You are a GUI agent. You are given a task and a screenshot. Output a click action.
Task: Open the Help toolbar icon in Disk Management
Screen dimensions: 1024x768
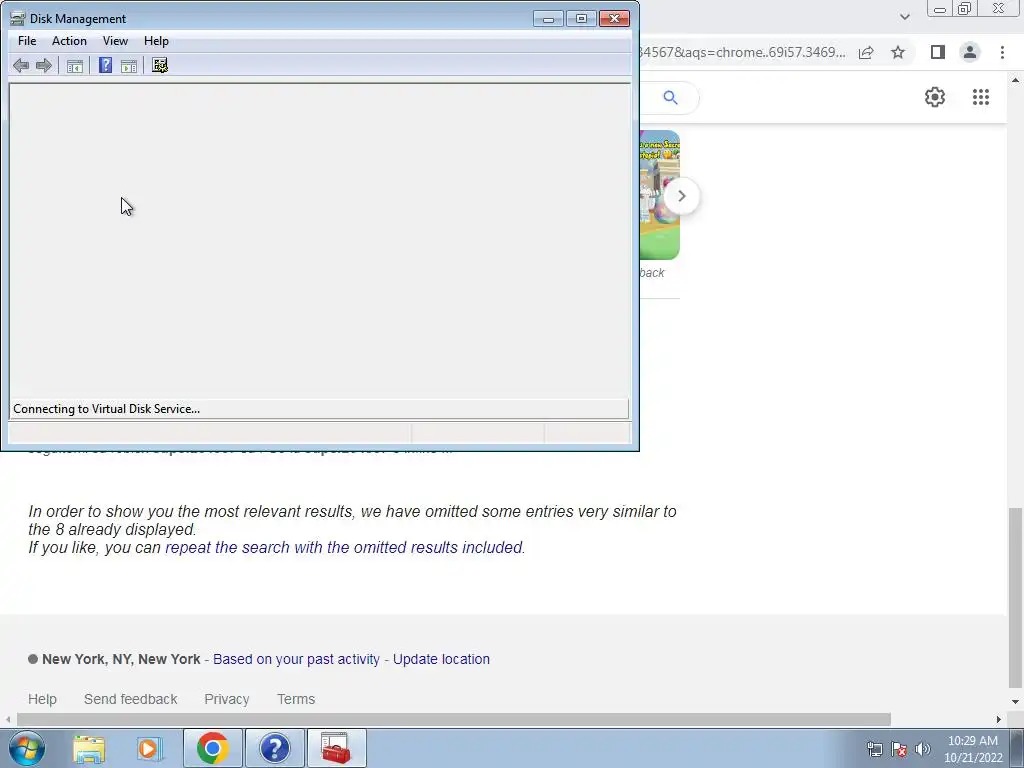click(x=105, y=65)
